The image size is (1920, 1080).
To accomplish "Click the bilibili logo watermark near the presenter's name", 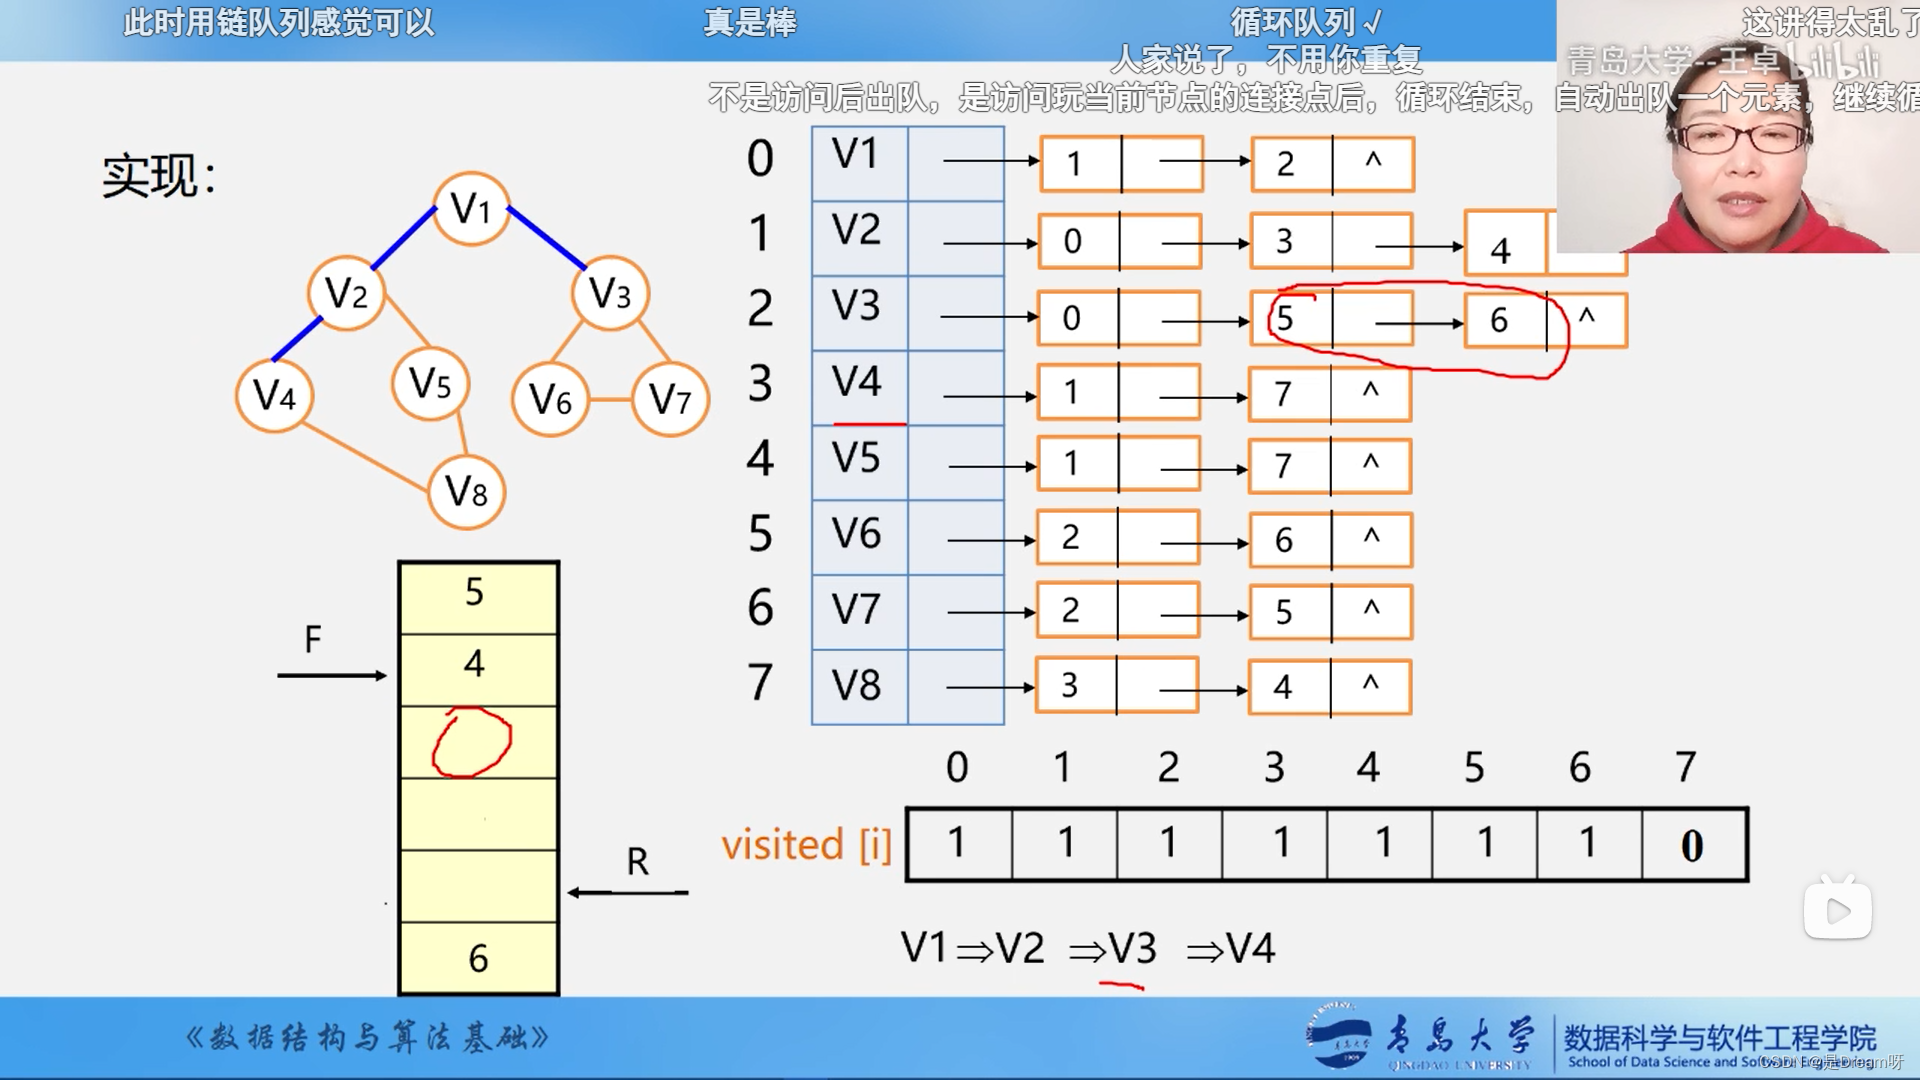I will [1837, 64].
